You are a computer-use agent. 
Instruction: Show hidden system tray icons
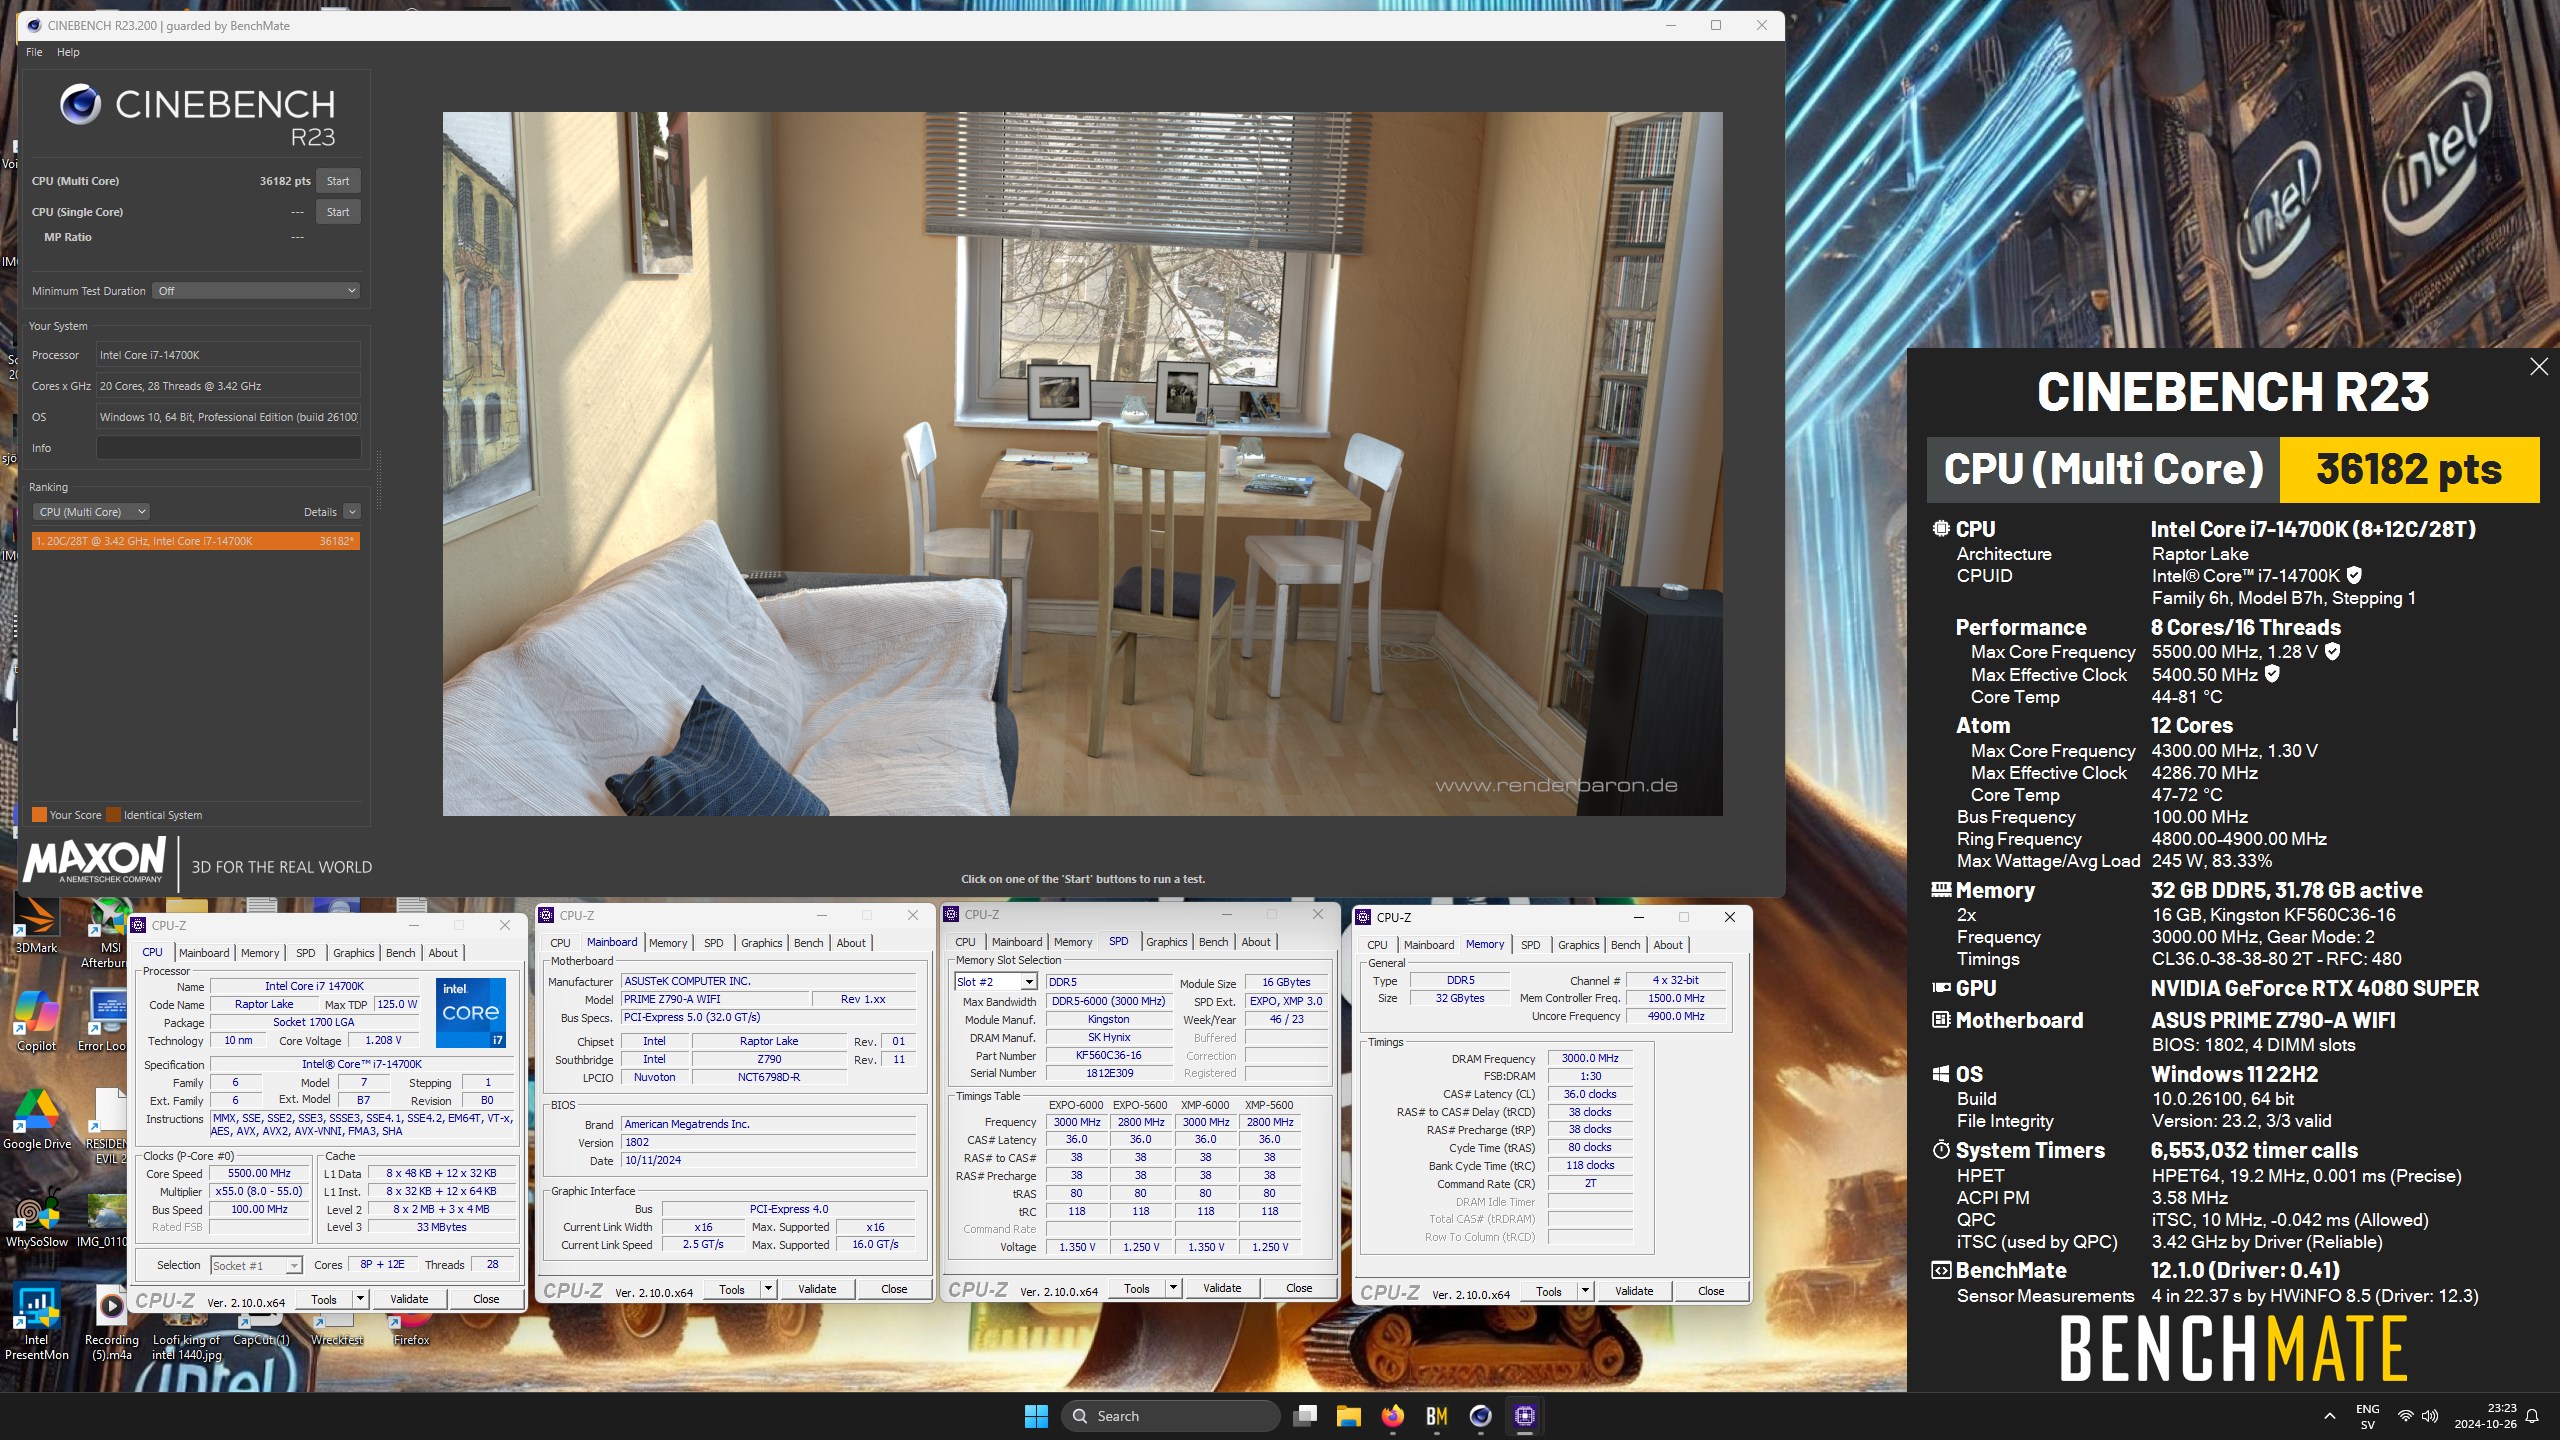2330,1416
